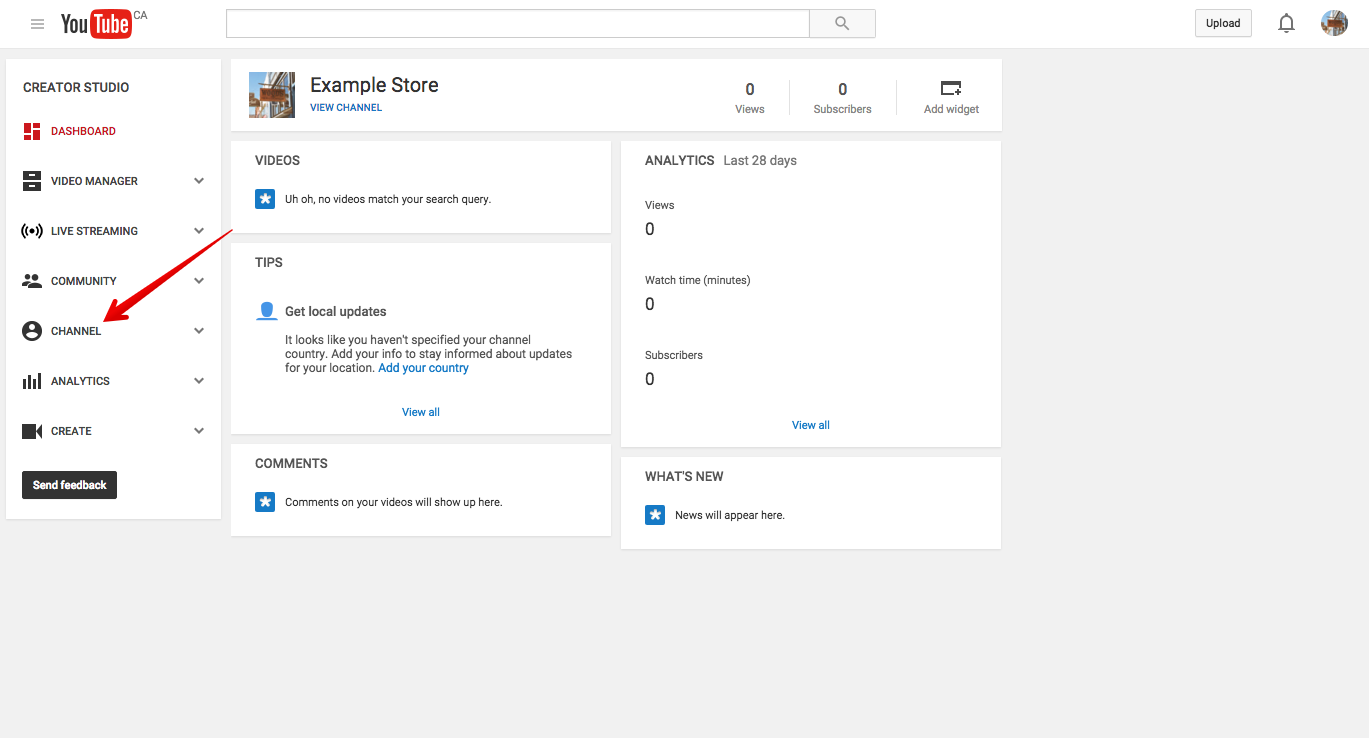This screenshot has width=1369, height=738.
Task: Click the Add widget icon
Action: (x=951, y=89)
